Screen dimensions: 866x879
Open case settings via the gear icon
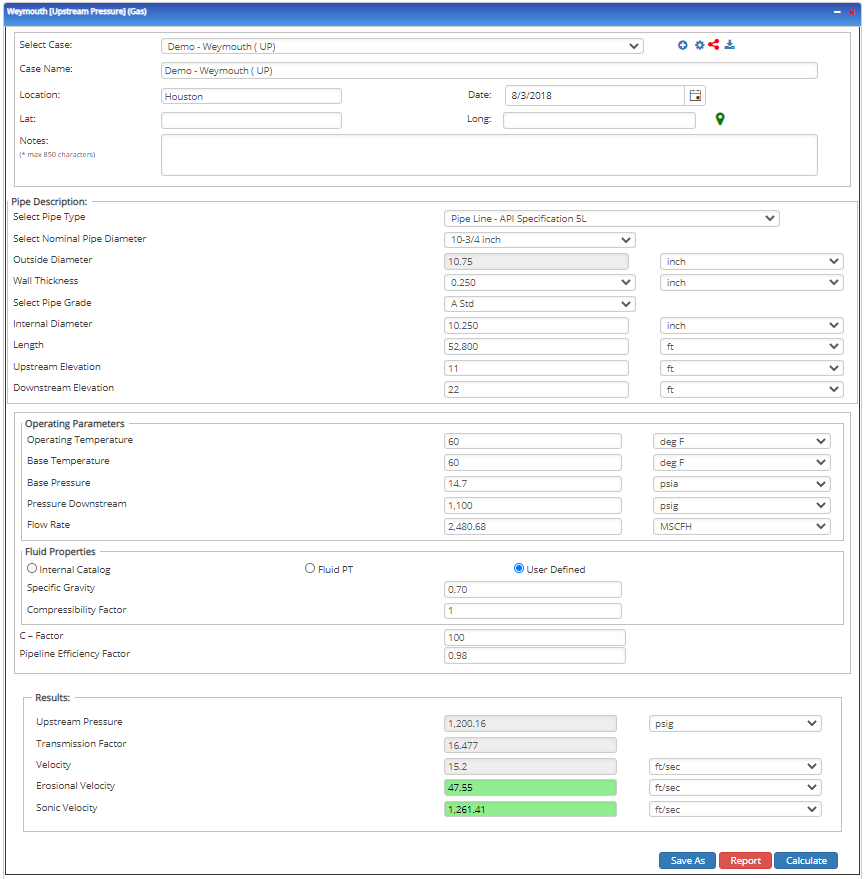(699, 45)
